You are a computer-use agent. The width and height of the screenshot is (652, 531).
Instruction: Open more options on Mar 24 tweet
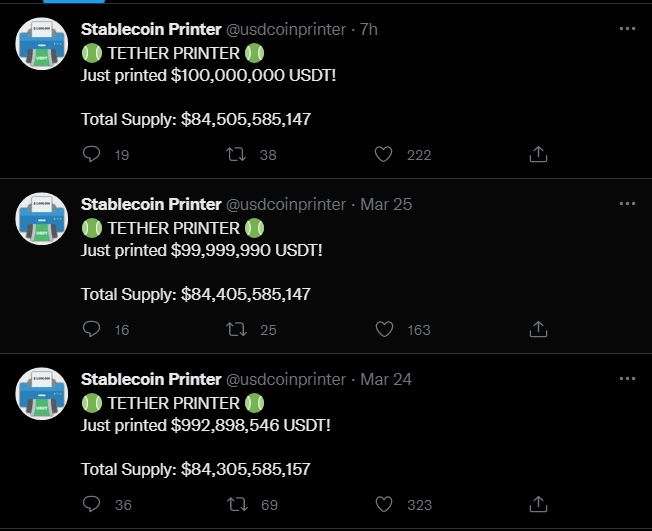(627, 379)
